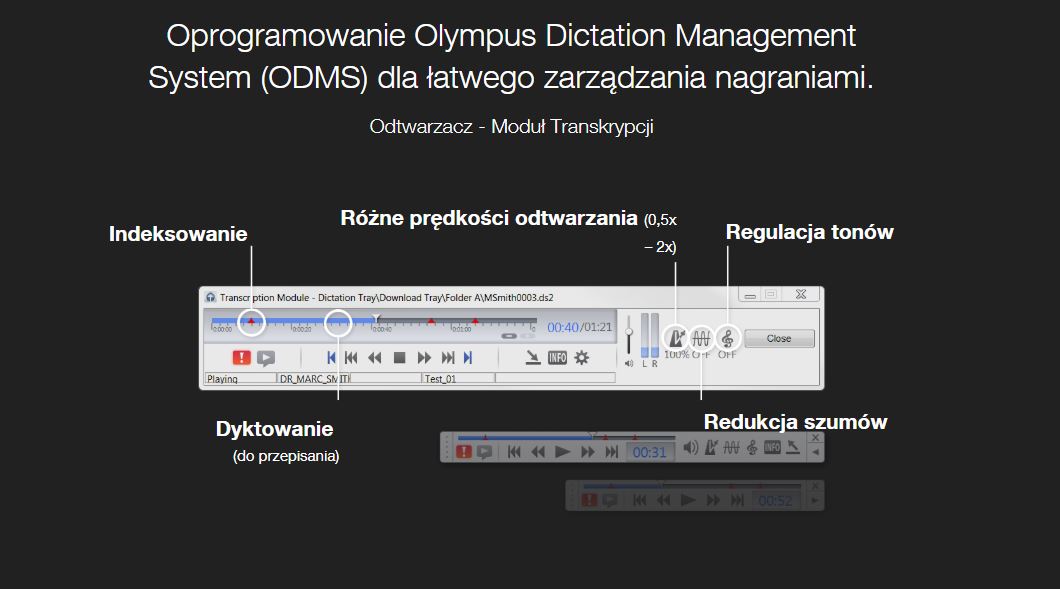Skip to end in compact 00:31 player bar

[x=612, y=452]
